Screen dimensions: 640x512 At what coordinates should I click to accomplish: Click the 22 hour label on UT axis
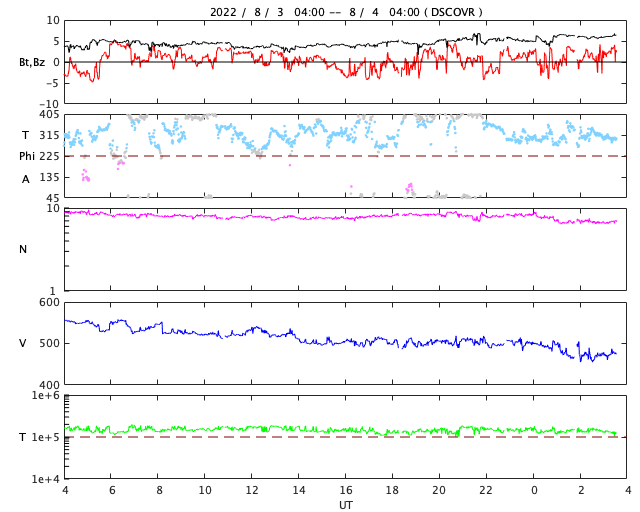click(486, 490)
